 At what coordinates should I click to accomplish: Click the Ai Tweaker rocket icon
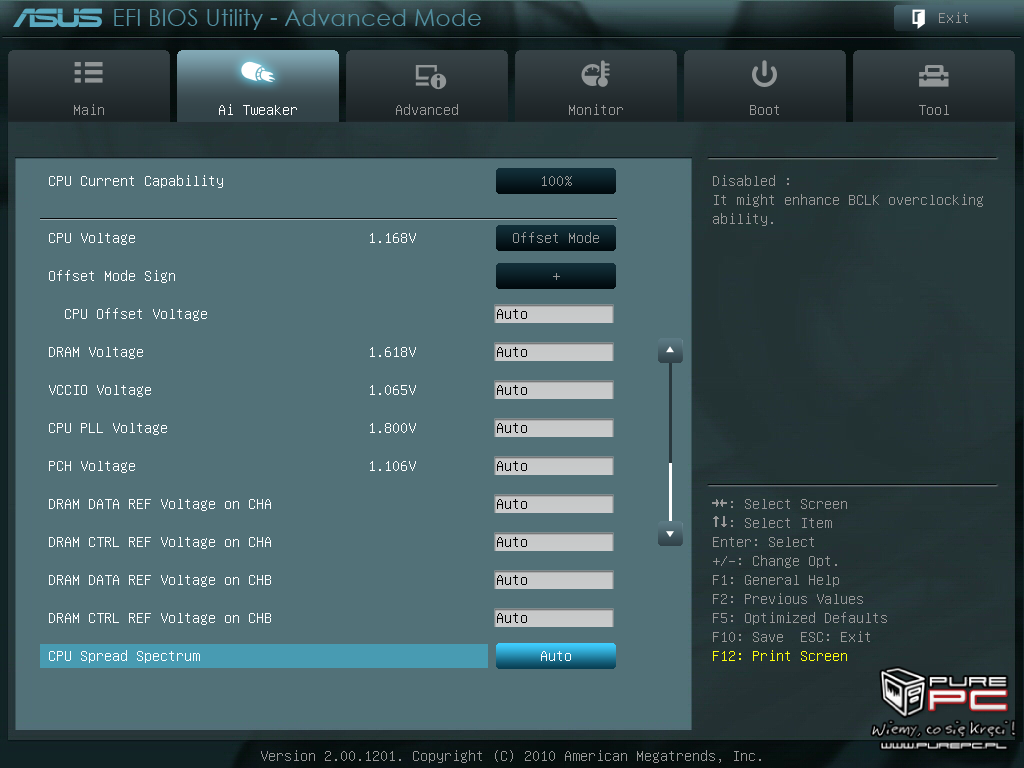pos(258,72)
